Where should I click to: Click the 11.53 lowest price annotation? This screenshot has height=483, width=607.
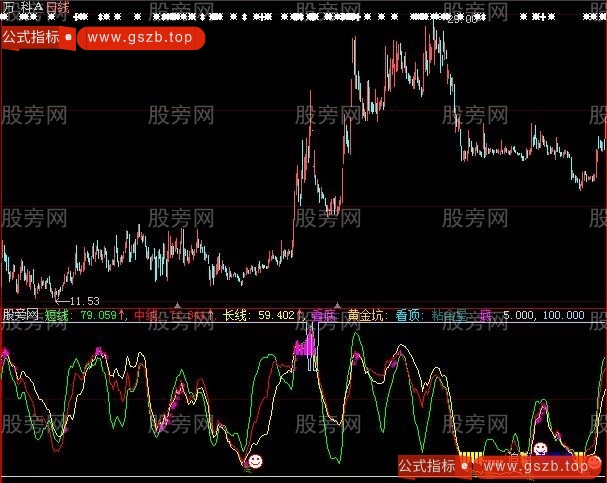83,300
